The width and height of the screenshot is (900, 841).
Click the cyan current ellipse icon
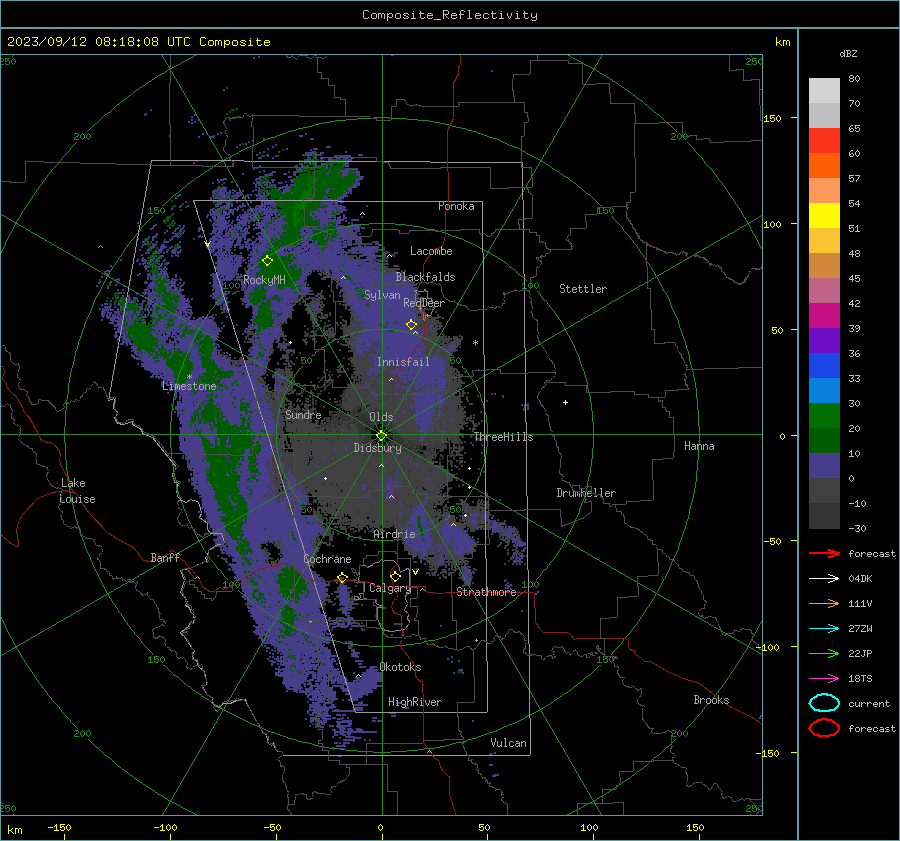pyautogui.click(x=824, y=703)
